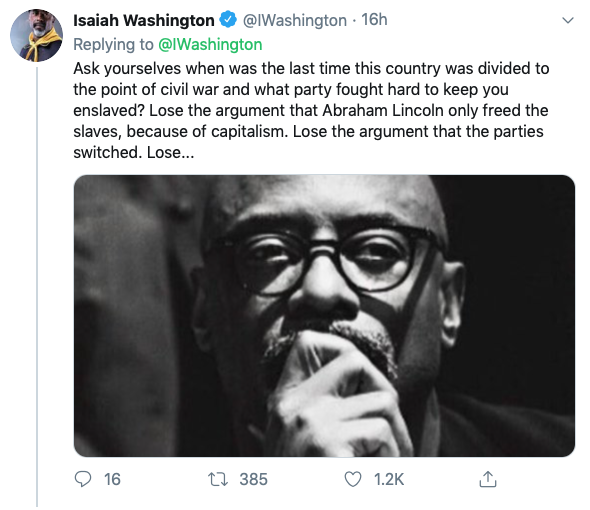This screenshot has width=590, height=510.
Task: Click the Isaiah Washington display name
Action: [x=144, y=20]
